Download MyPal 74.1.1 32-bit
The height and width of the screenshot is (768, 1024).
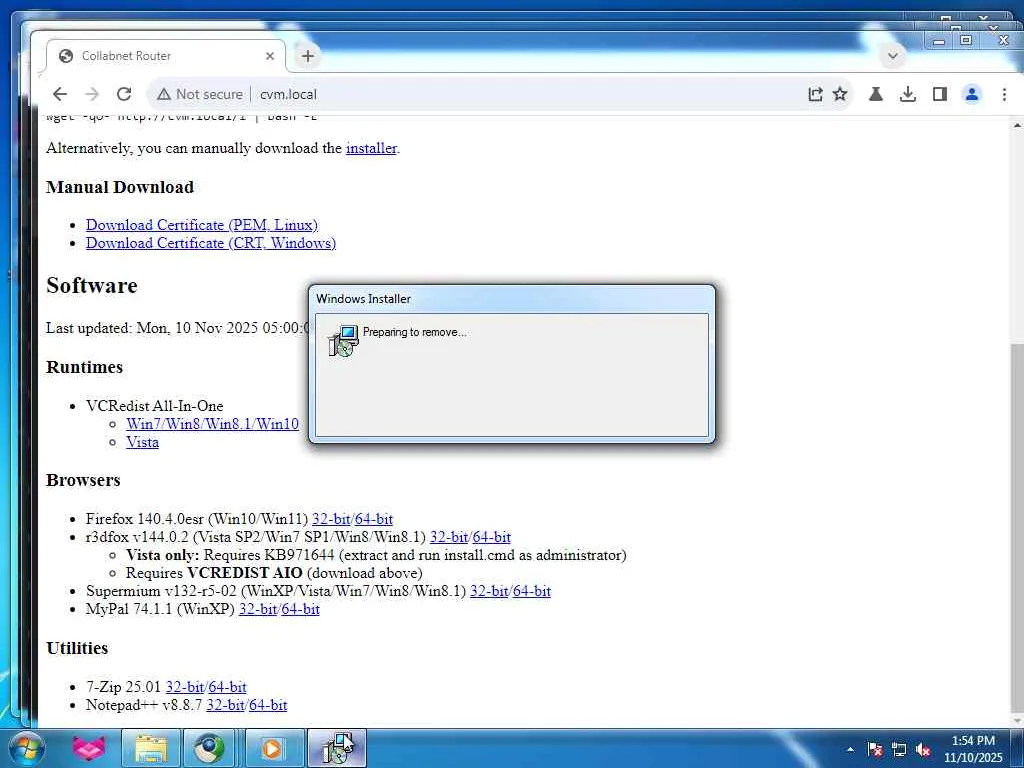(258, 609)
